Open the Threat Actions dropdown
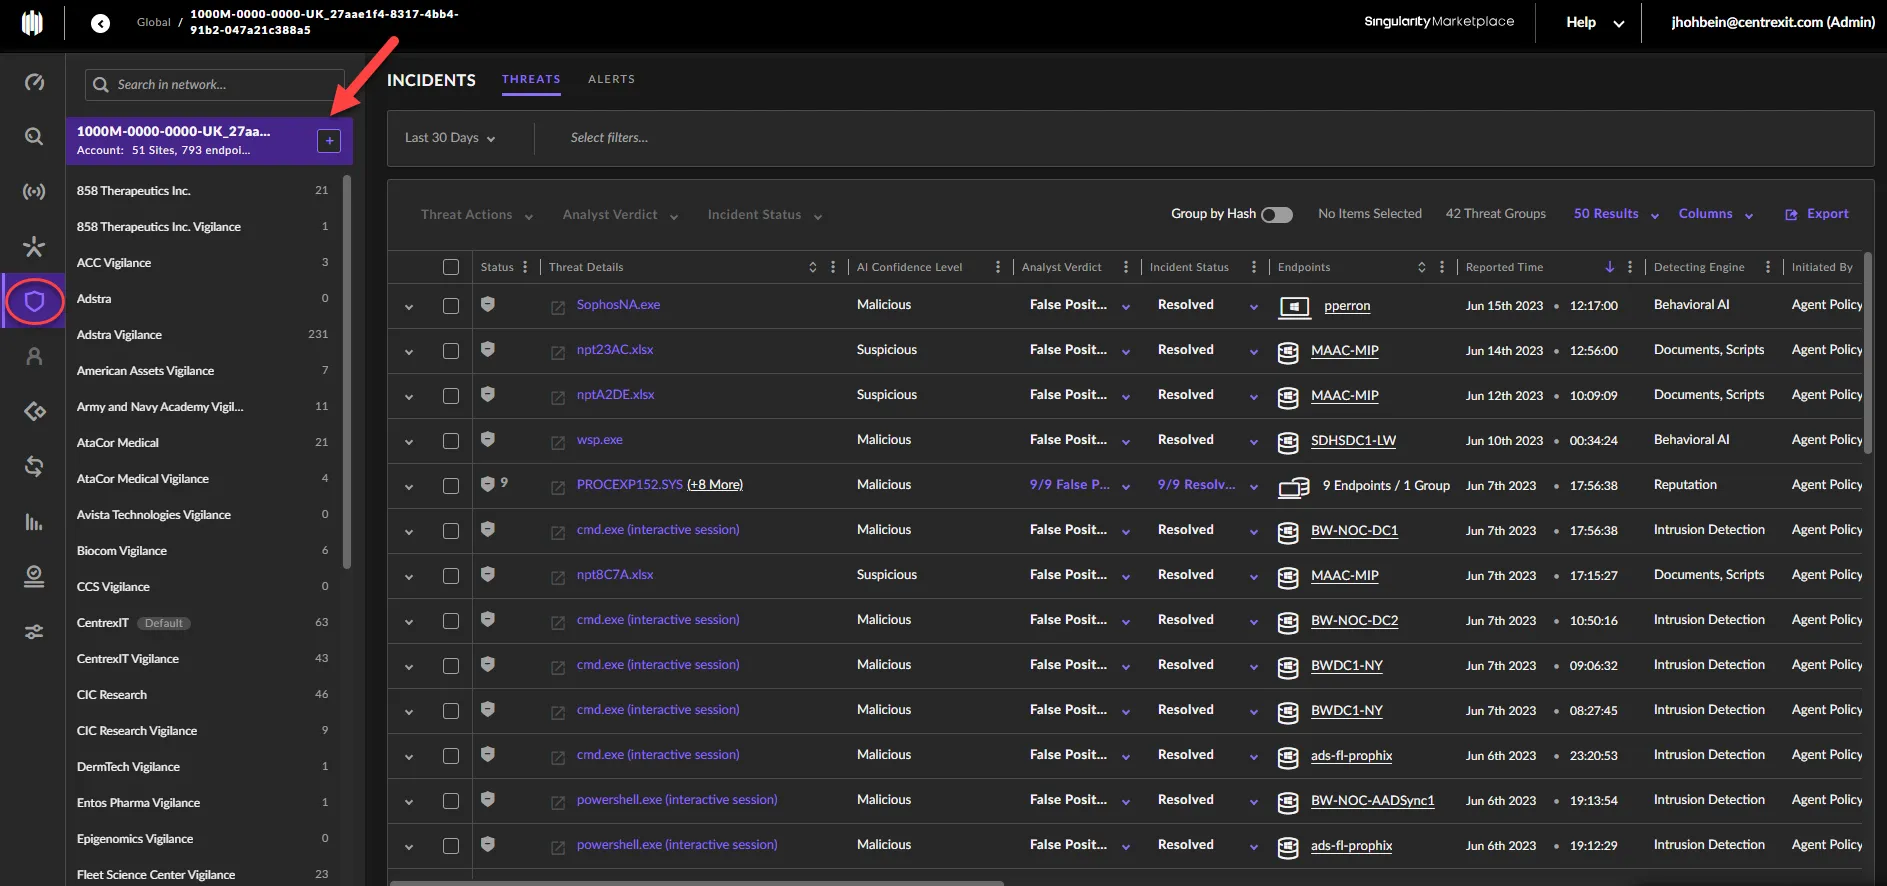Image resolution: width=1887 pixels, height=886 pixels. tap(477, 215)
